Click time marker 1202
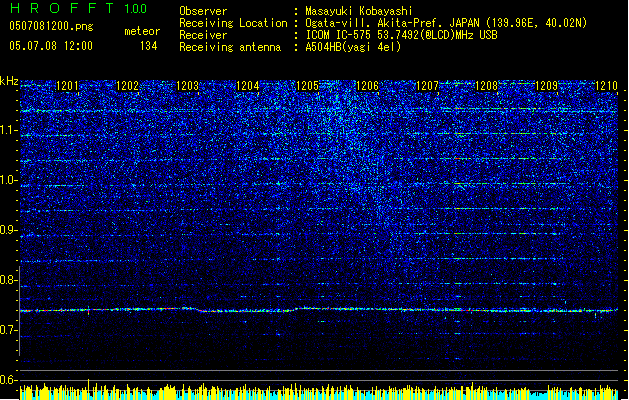629x400 pixels. pyautogui.click(x=127, y=86)
